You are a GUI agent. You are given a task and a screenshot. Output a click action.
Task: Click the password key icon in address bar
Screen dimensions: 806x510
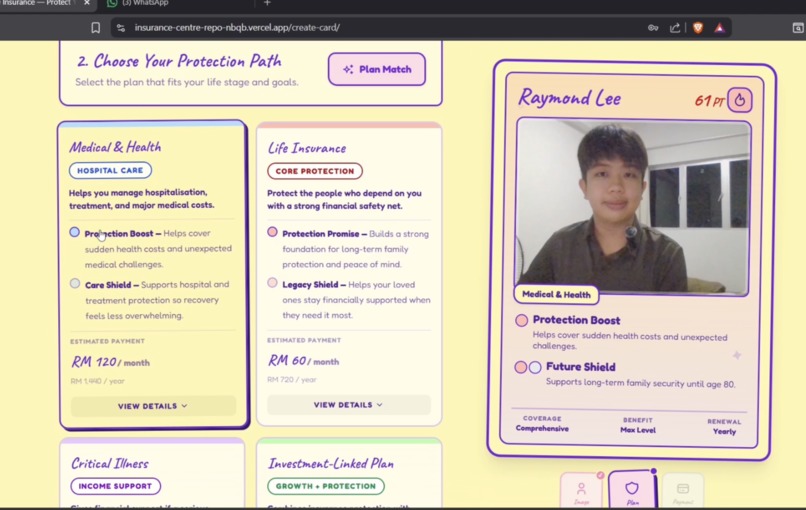(x=653, y=28)
